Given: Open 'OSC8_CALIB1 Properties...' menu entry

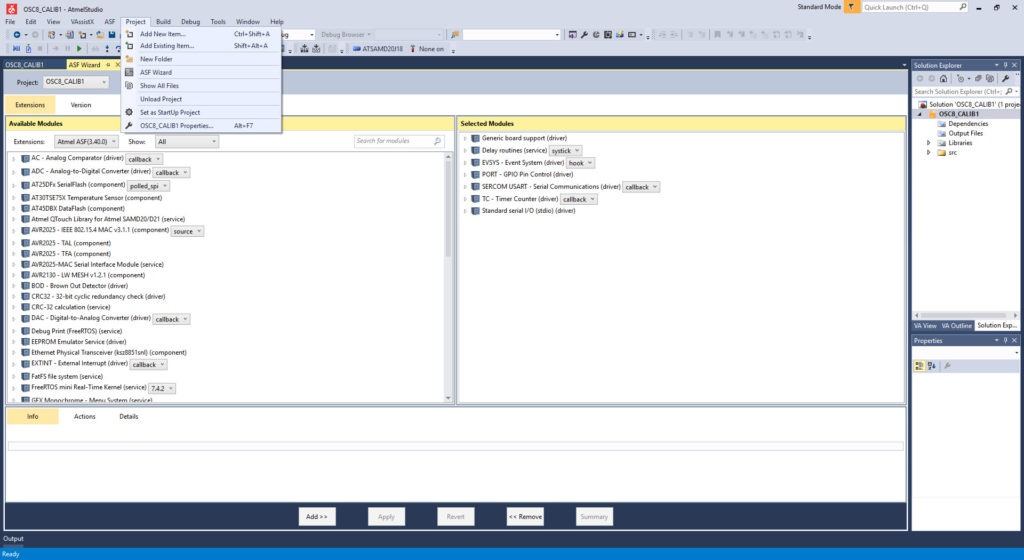Looking at the screenshot, I should (202, 125).
